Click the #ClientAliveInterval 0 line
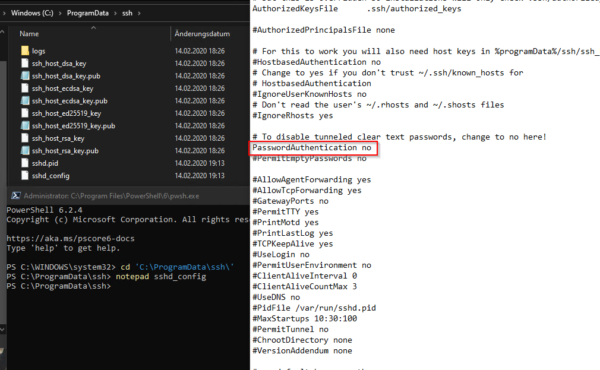This screenshot has height=370, width=600. [x=305, y=276]
